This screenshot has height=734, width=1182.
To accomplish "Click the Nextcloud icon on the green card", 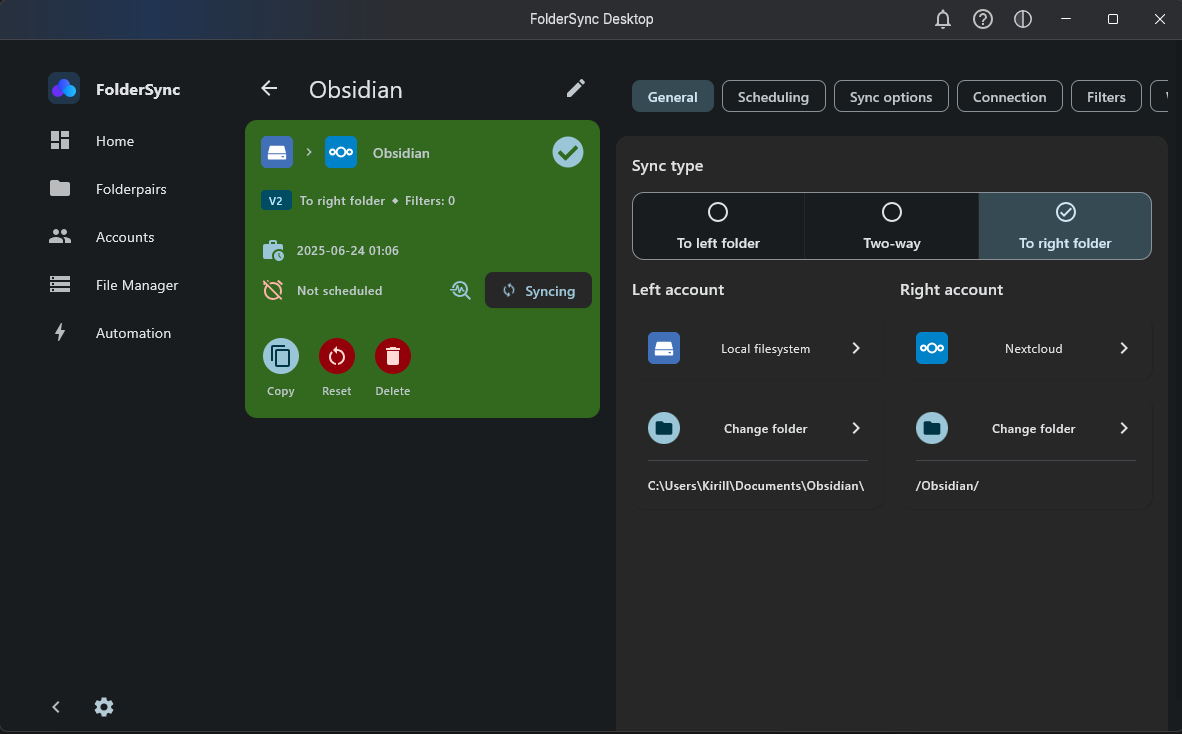I will click(x=341, y=152).
